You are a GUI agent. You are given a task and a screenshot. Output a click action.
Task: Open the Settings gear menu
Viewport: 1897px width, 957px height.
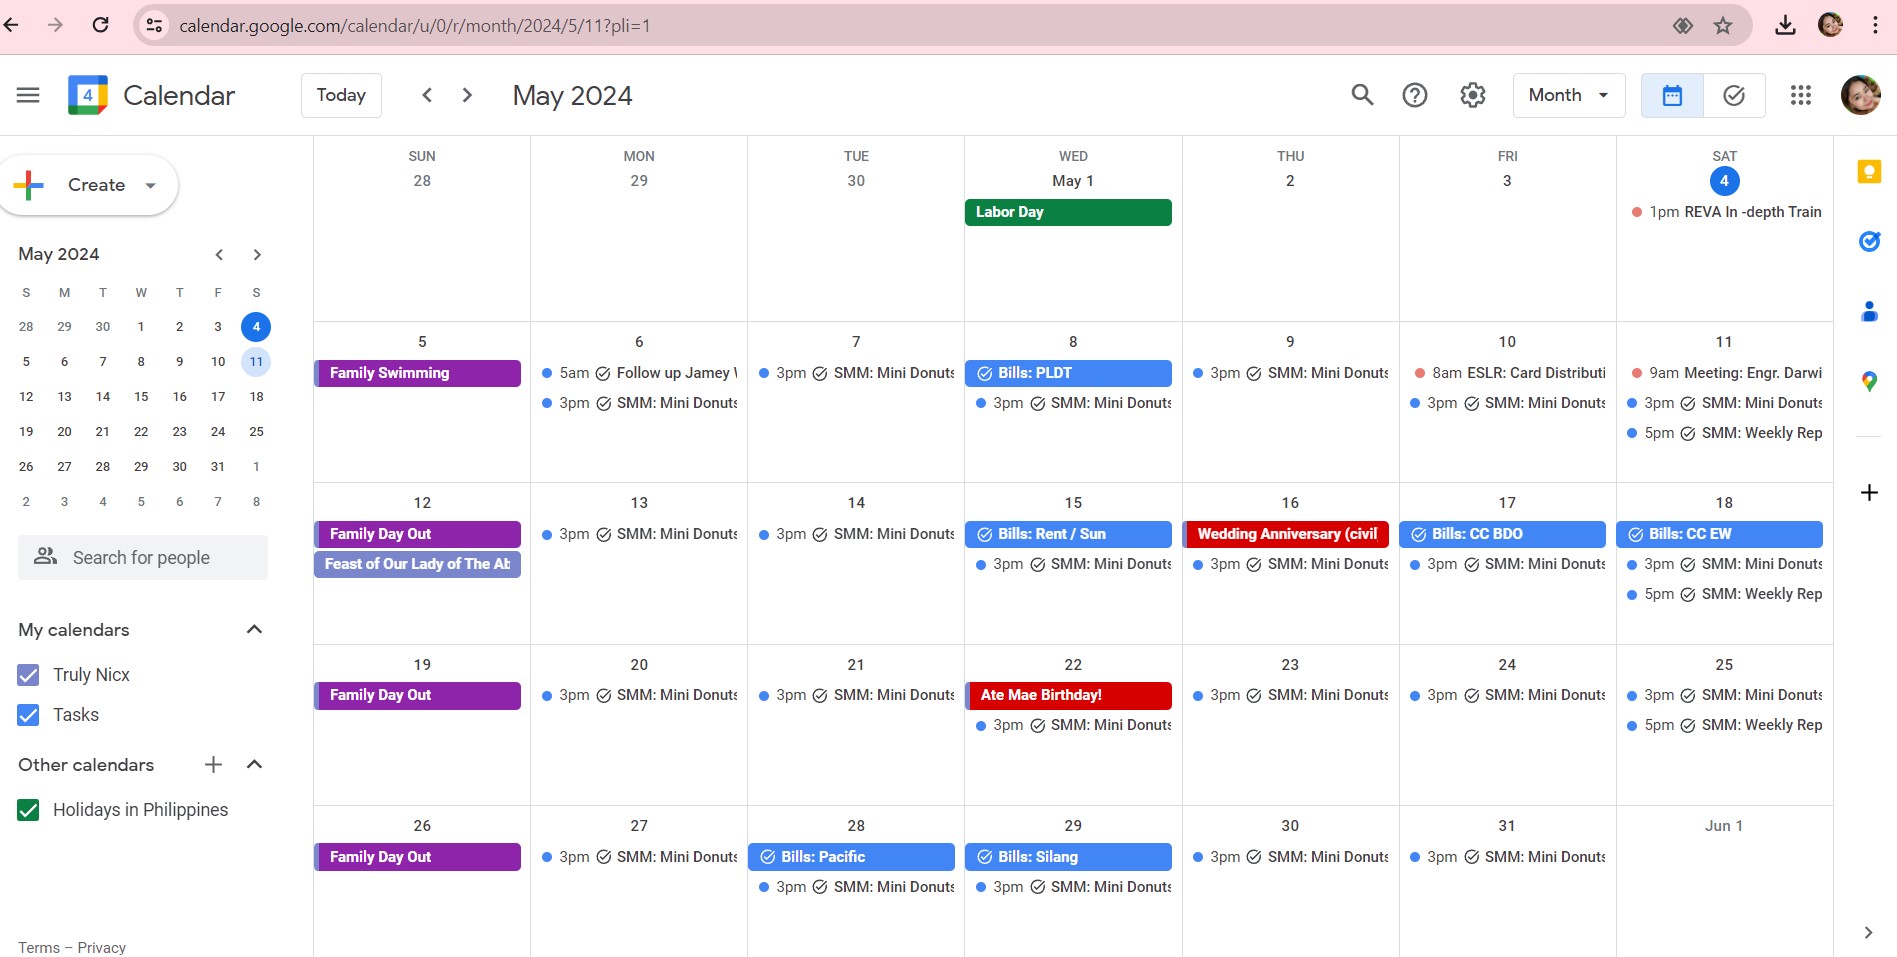click(x=1473, y=95)
